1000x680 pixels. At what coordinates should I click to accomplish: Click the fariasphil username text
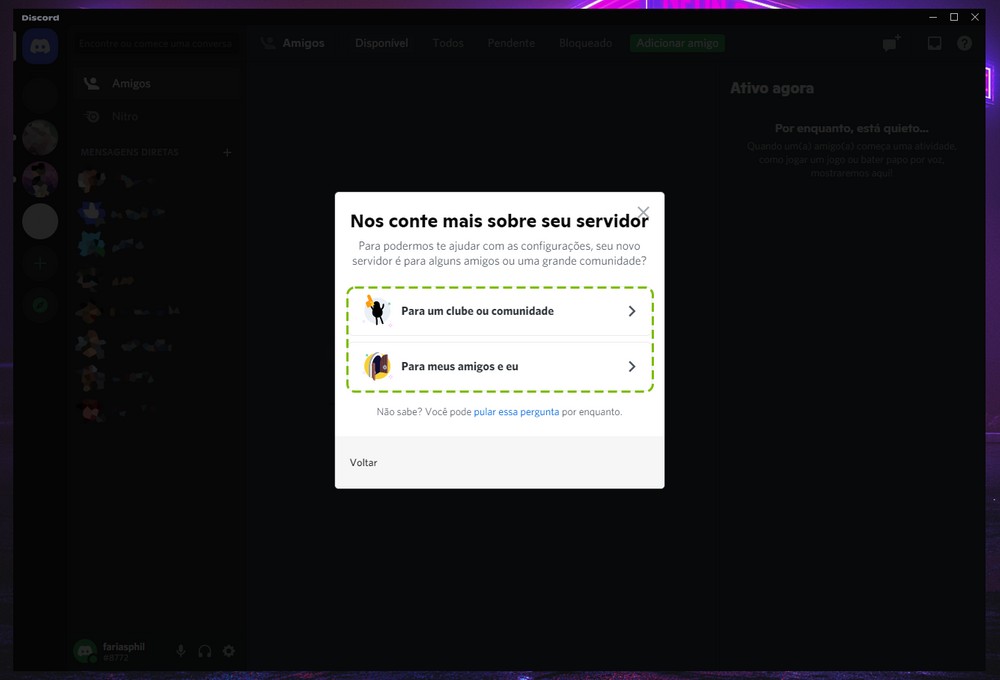124,646
